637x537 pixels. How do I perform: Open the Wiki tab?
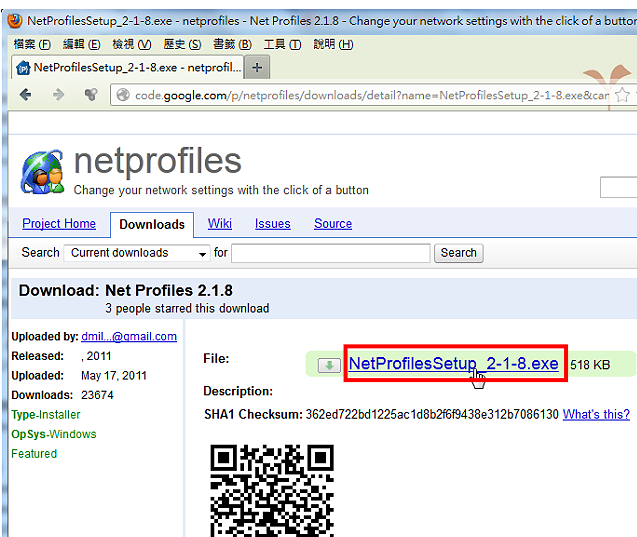pos(220,223)
